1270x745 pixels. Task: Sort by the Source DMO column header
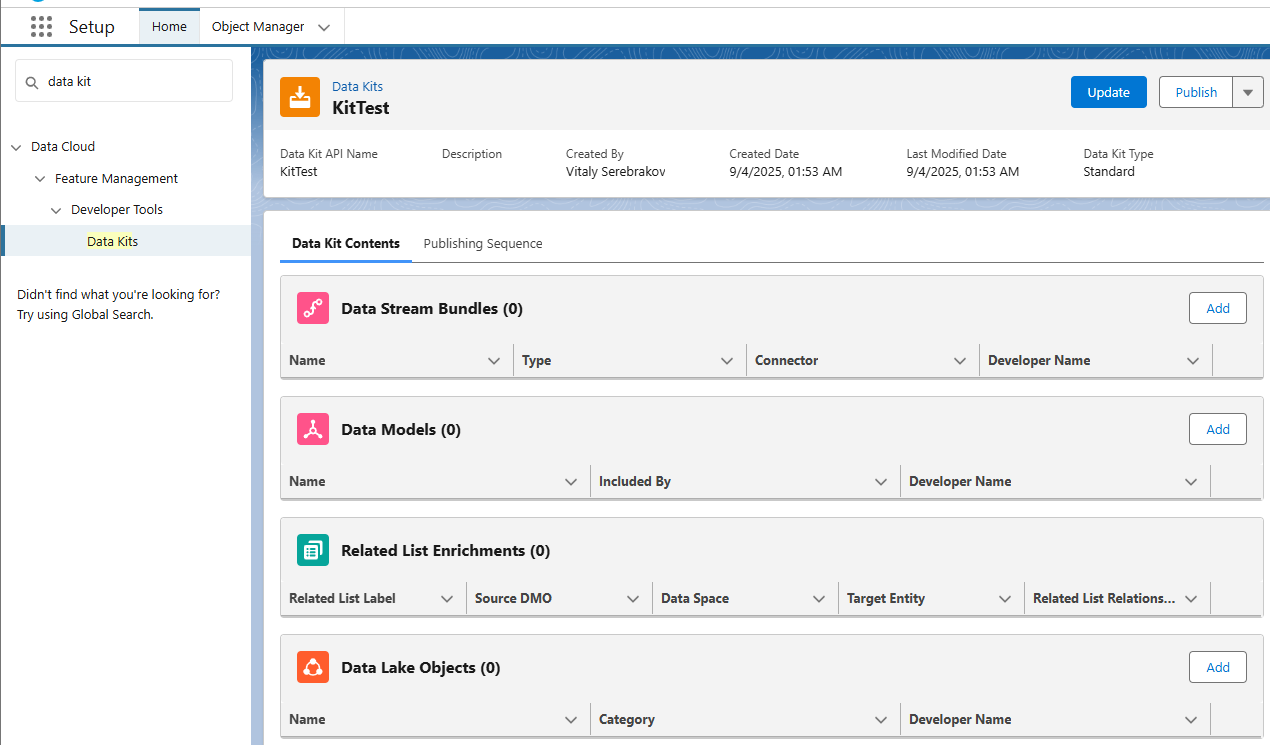(x=513, y=598)
